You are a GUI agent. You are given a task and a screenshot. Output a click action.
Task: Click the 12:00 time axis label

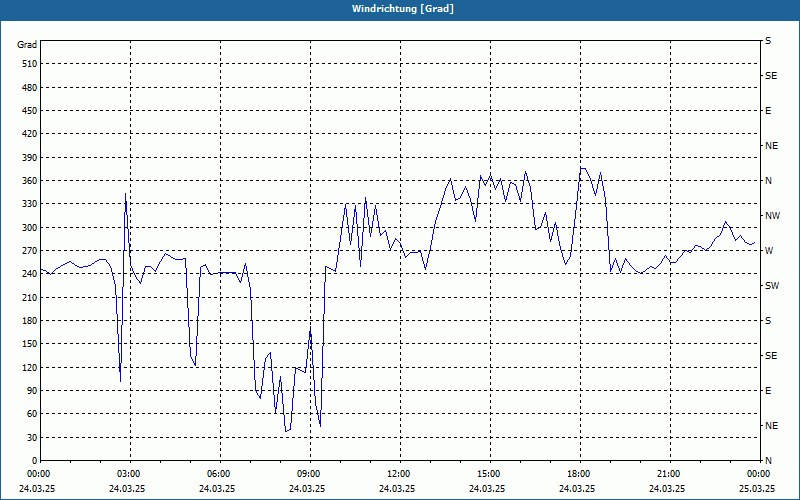[398, 474]
